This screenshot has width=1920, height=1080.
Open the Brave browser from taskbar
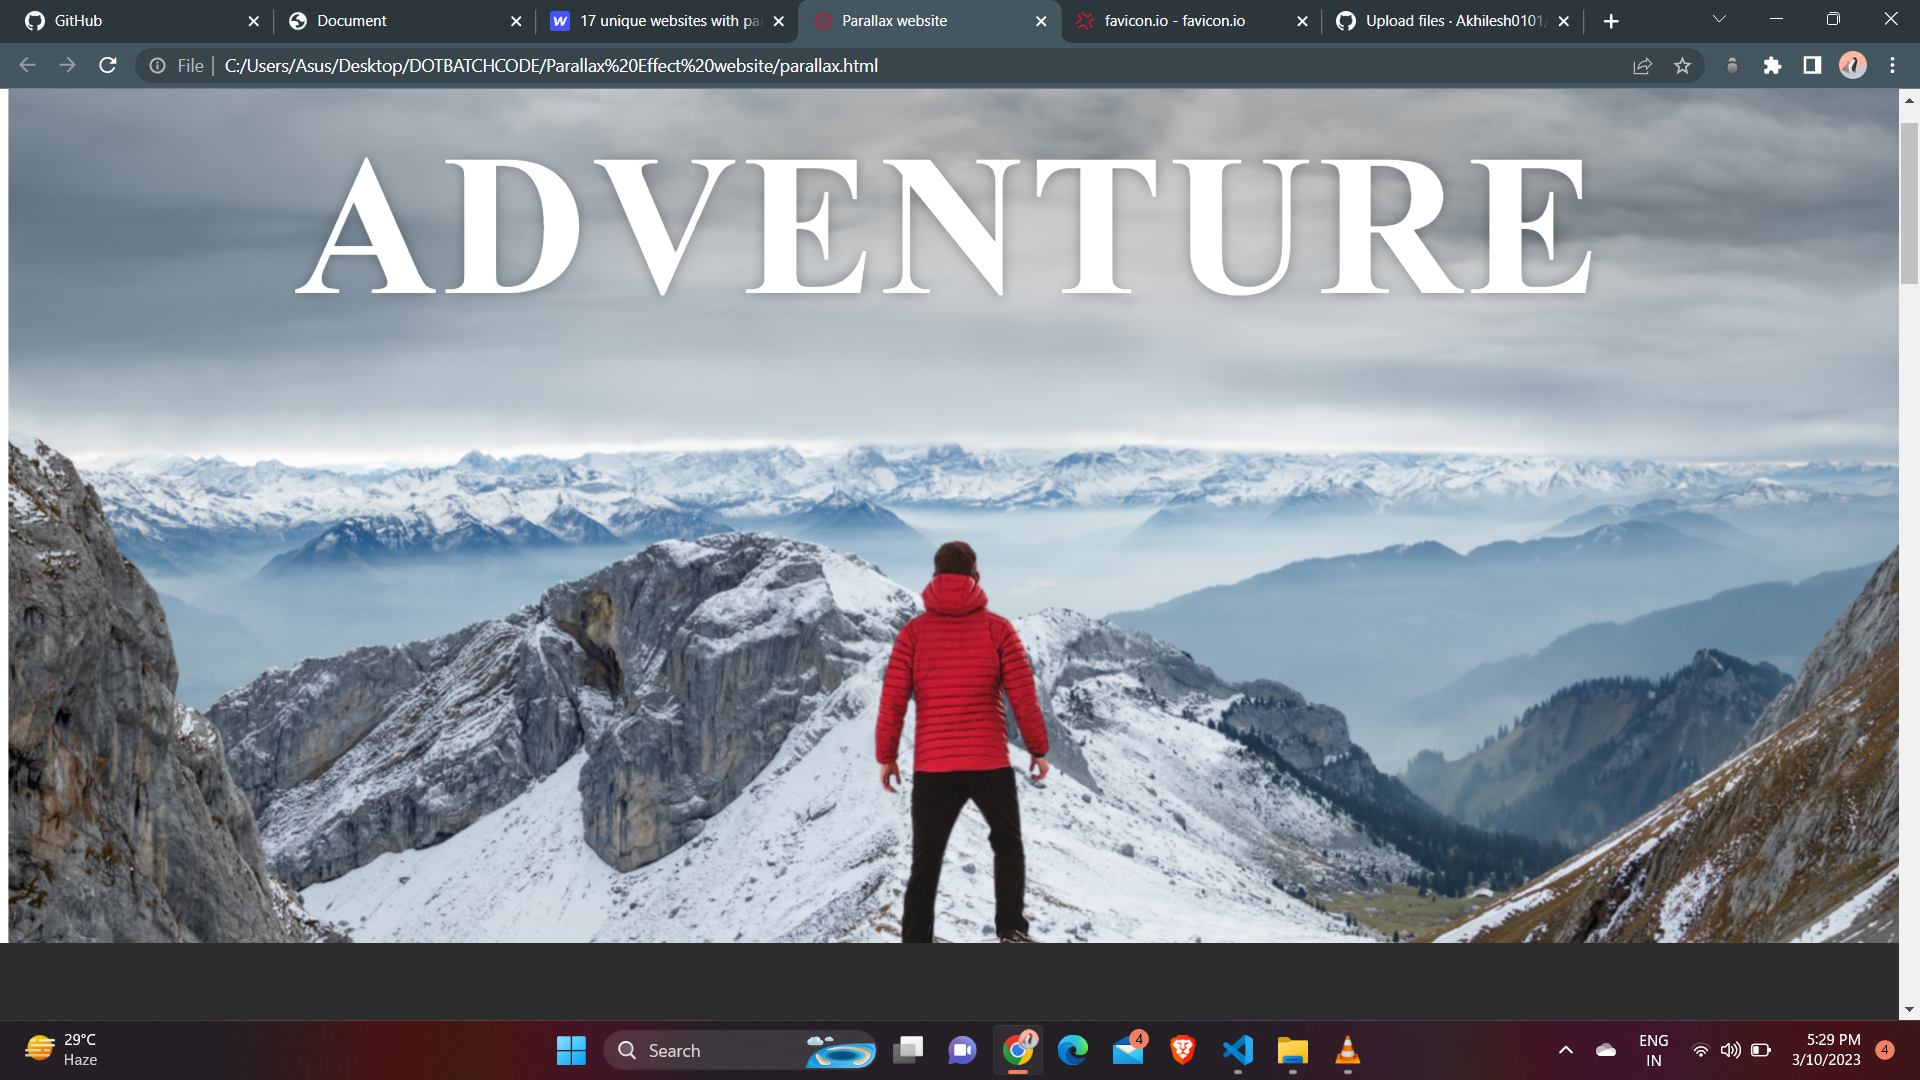[1182, 1050]
